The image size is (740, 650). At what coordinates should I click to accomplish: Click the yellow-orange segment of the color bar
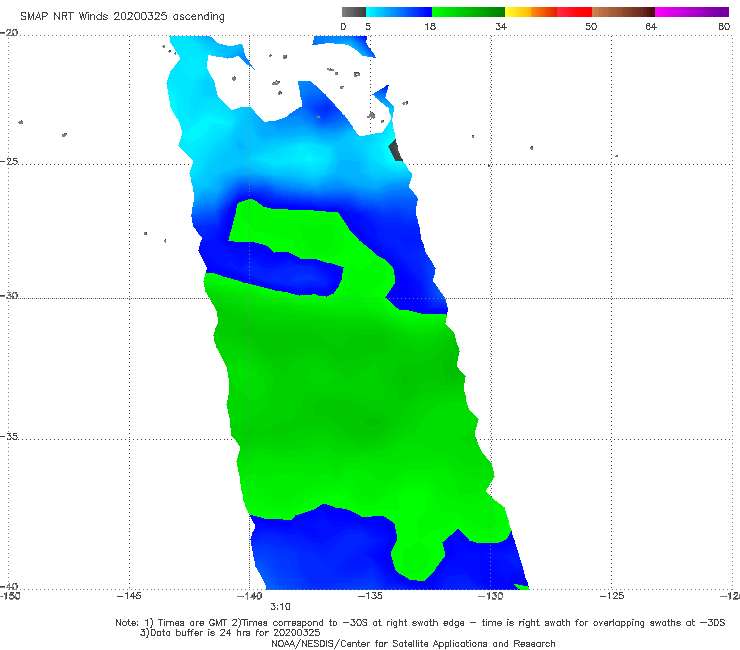click(531, 12)
